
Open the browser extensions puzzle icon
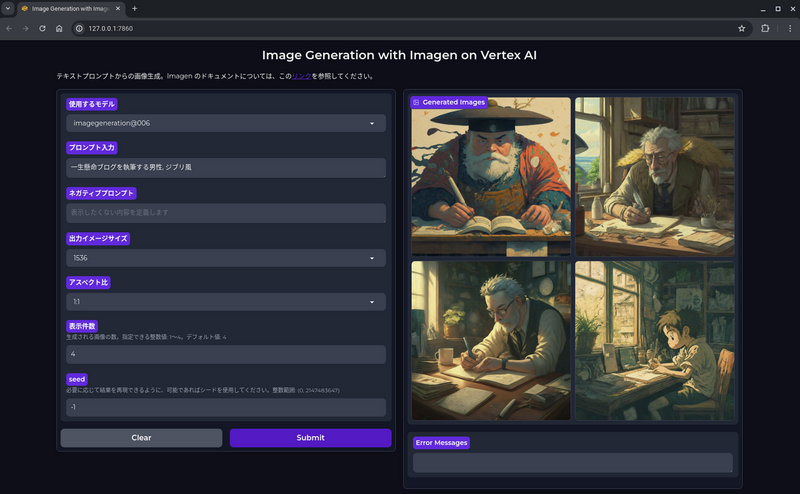(765, 29)
